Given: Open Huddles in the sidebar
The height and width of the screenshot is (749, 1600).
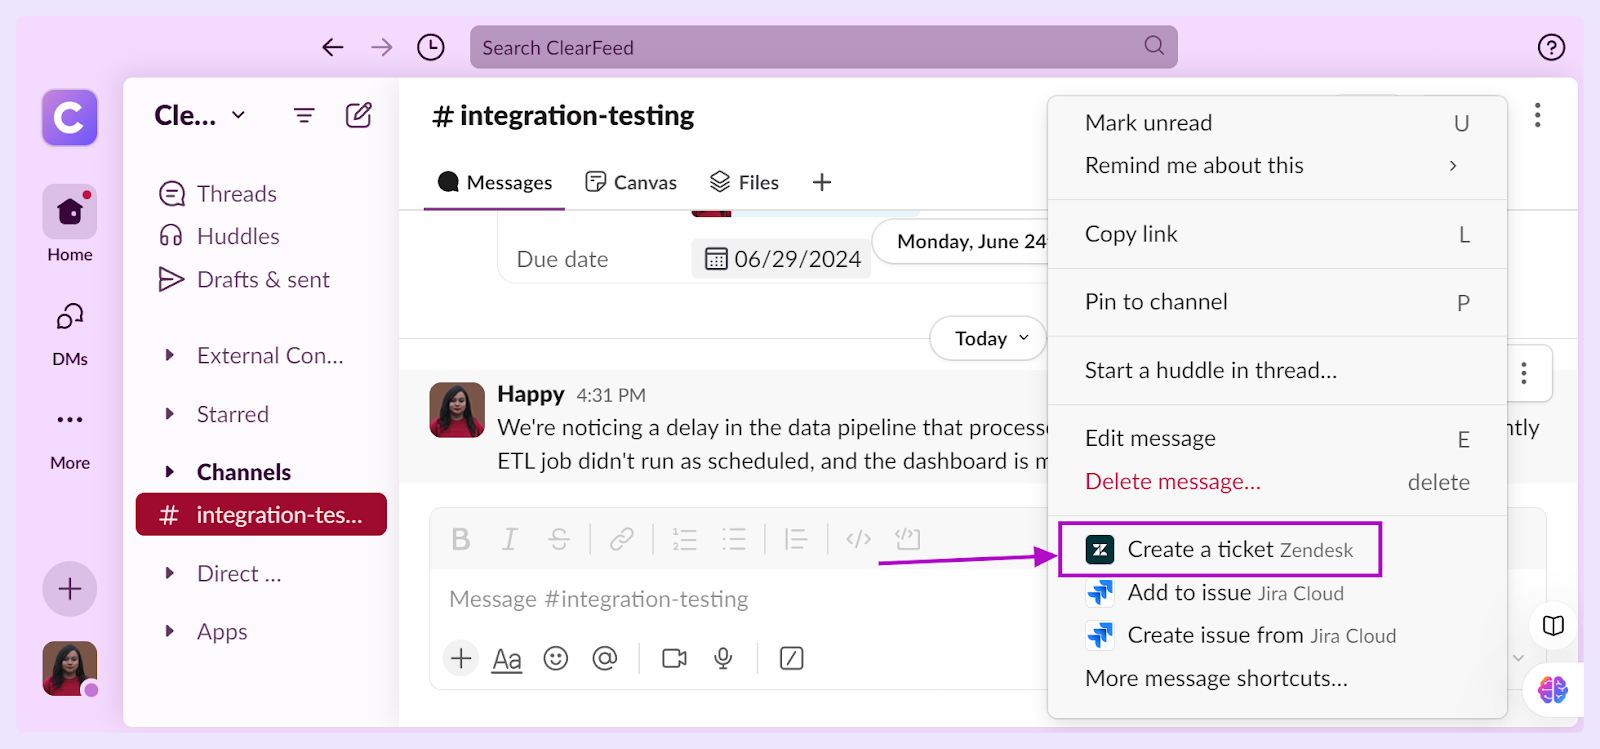Looking at the screenshot, I should coord(218,236).
